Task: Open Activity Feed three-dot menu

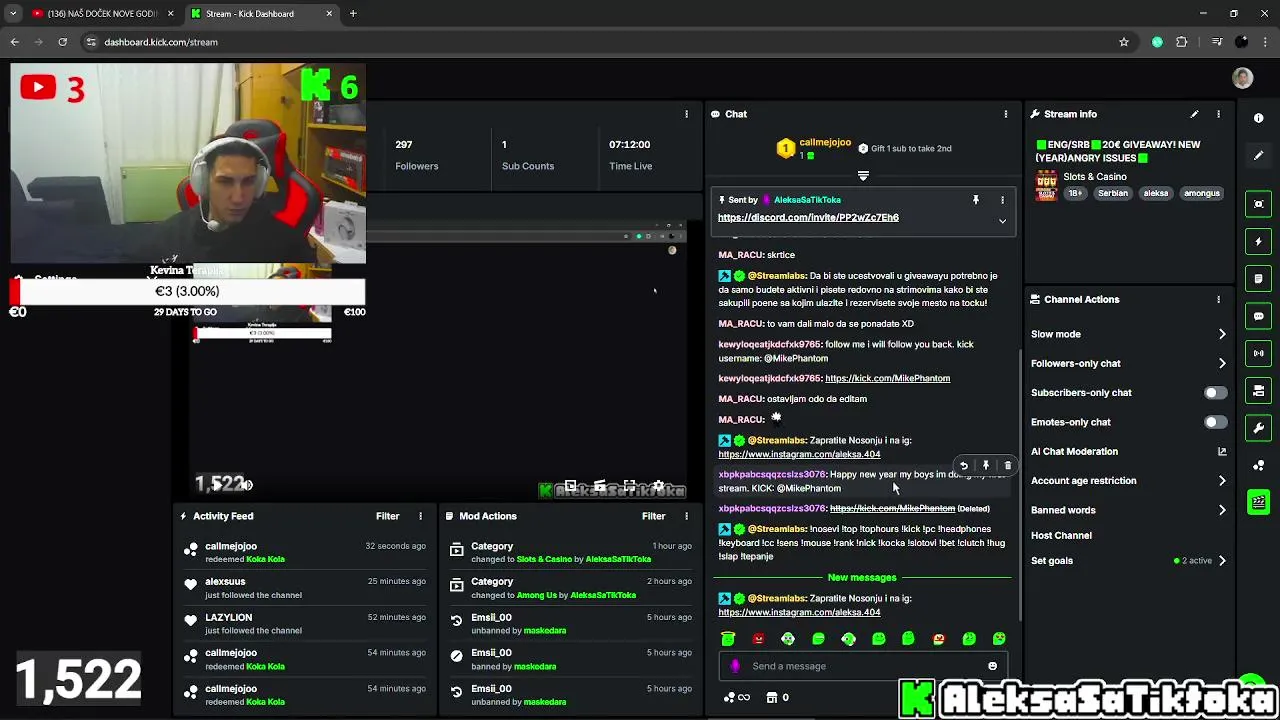Action: click(x=420, y=516)
